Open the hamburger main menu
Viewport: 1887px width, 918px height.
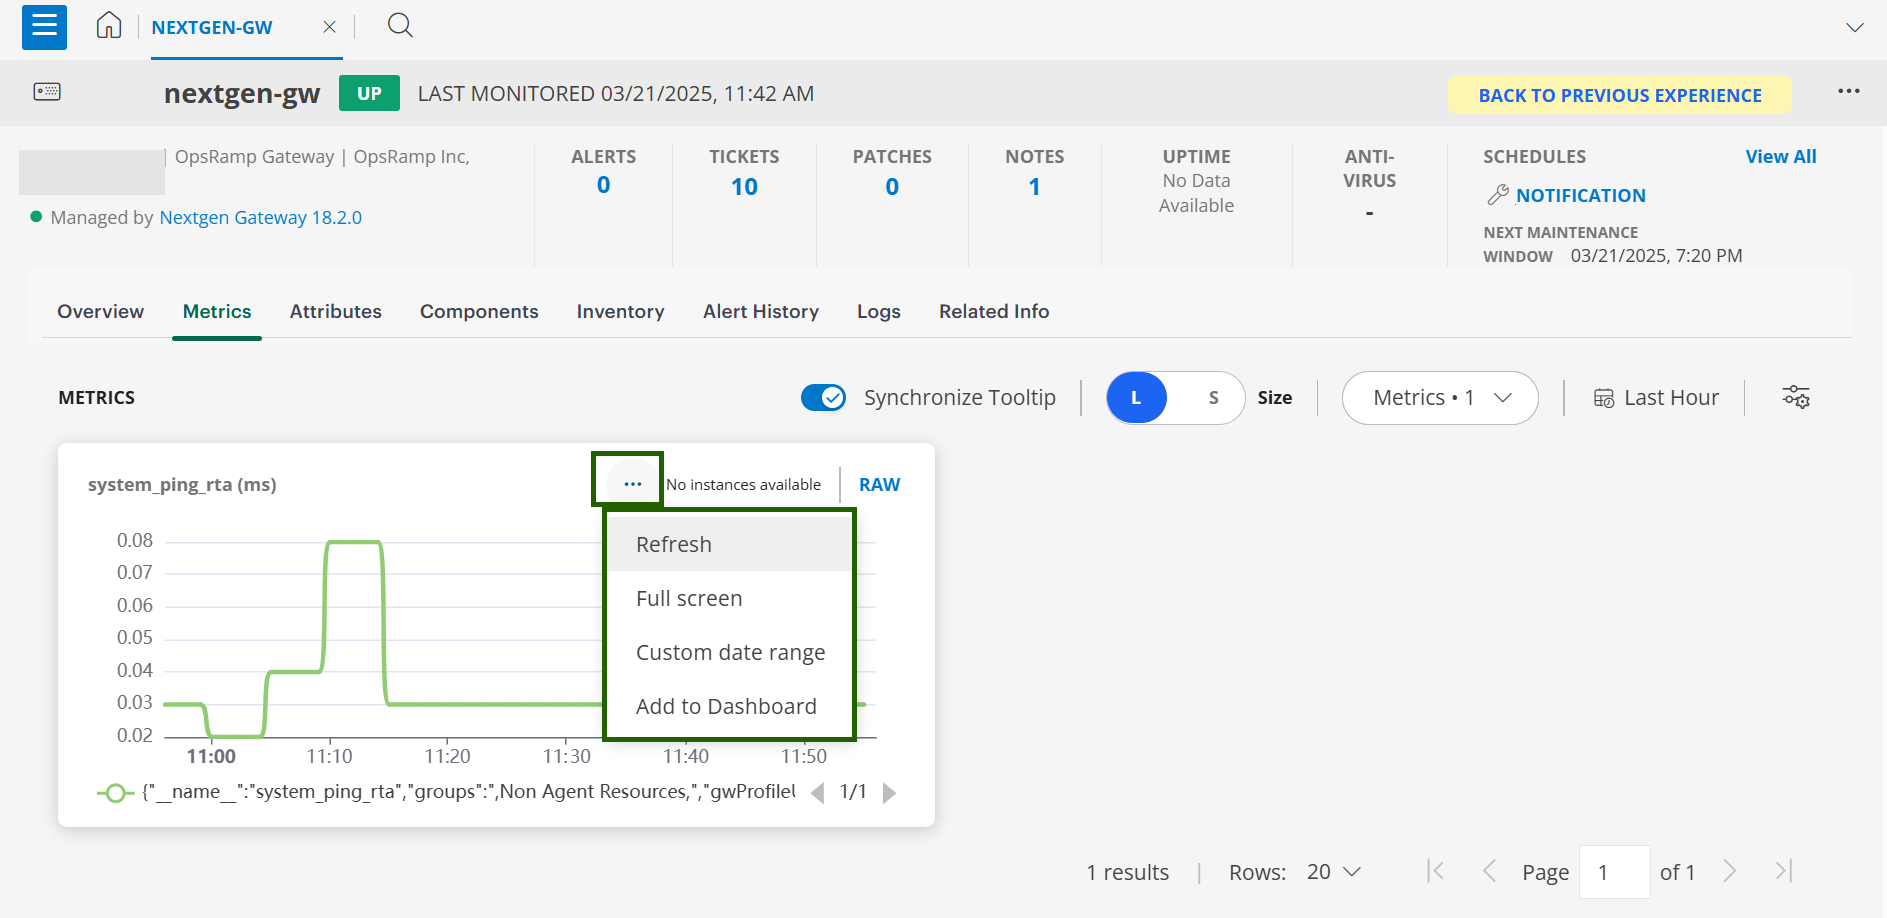pyautogui.click(x=44, y=27)
